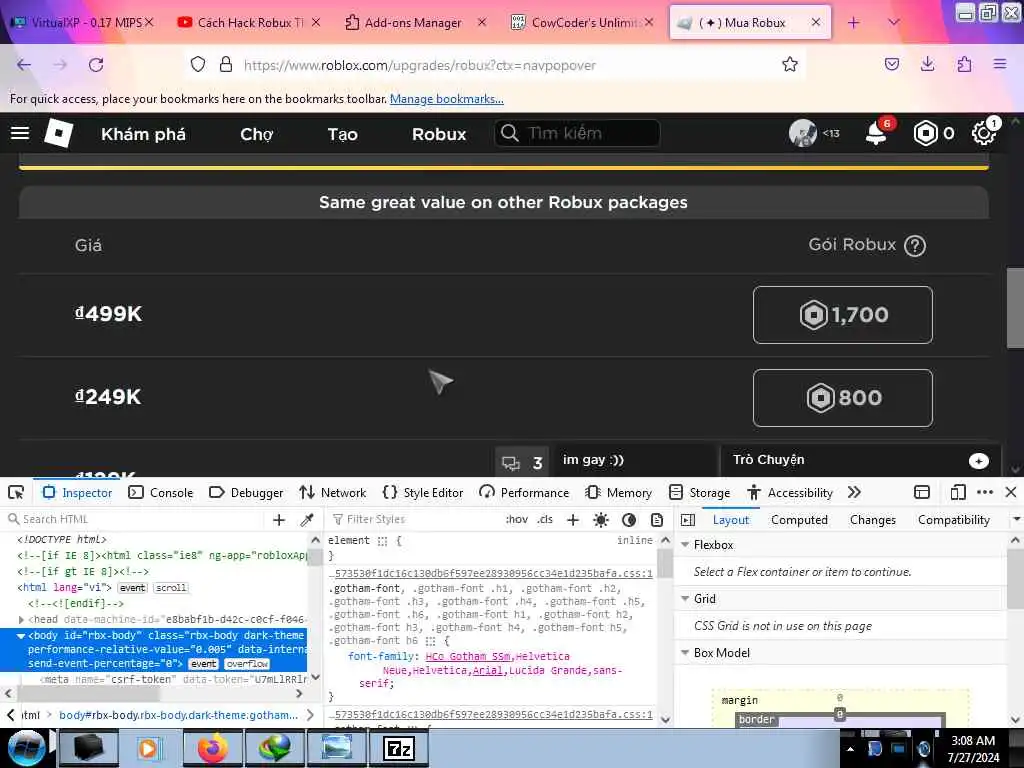Open the sidebar tabs overflow dropdown
This screenshot has width=1024, height=768.
[x=1016, y=520]
